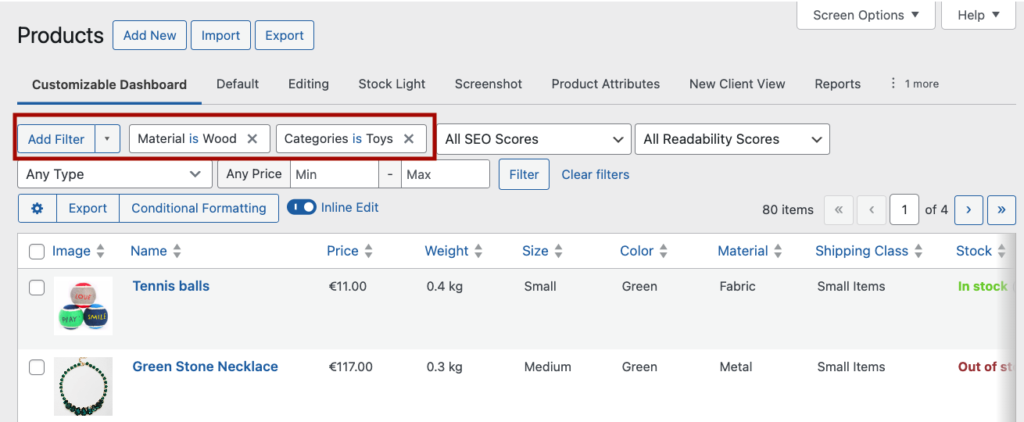
Task: Switch to New Client View tab
Action: click(737, 84)
